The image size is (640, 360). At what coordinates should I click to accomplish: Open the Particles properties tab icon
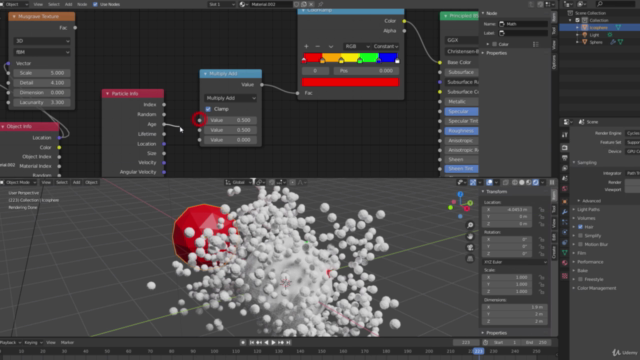pyautogui.click(x=564, y=222)
